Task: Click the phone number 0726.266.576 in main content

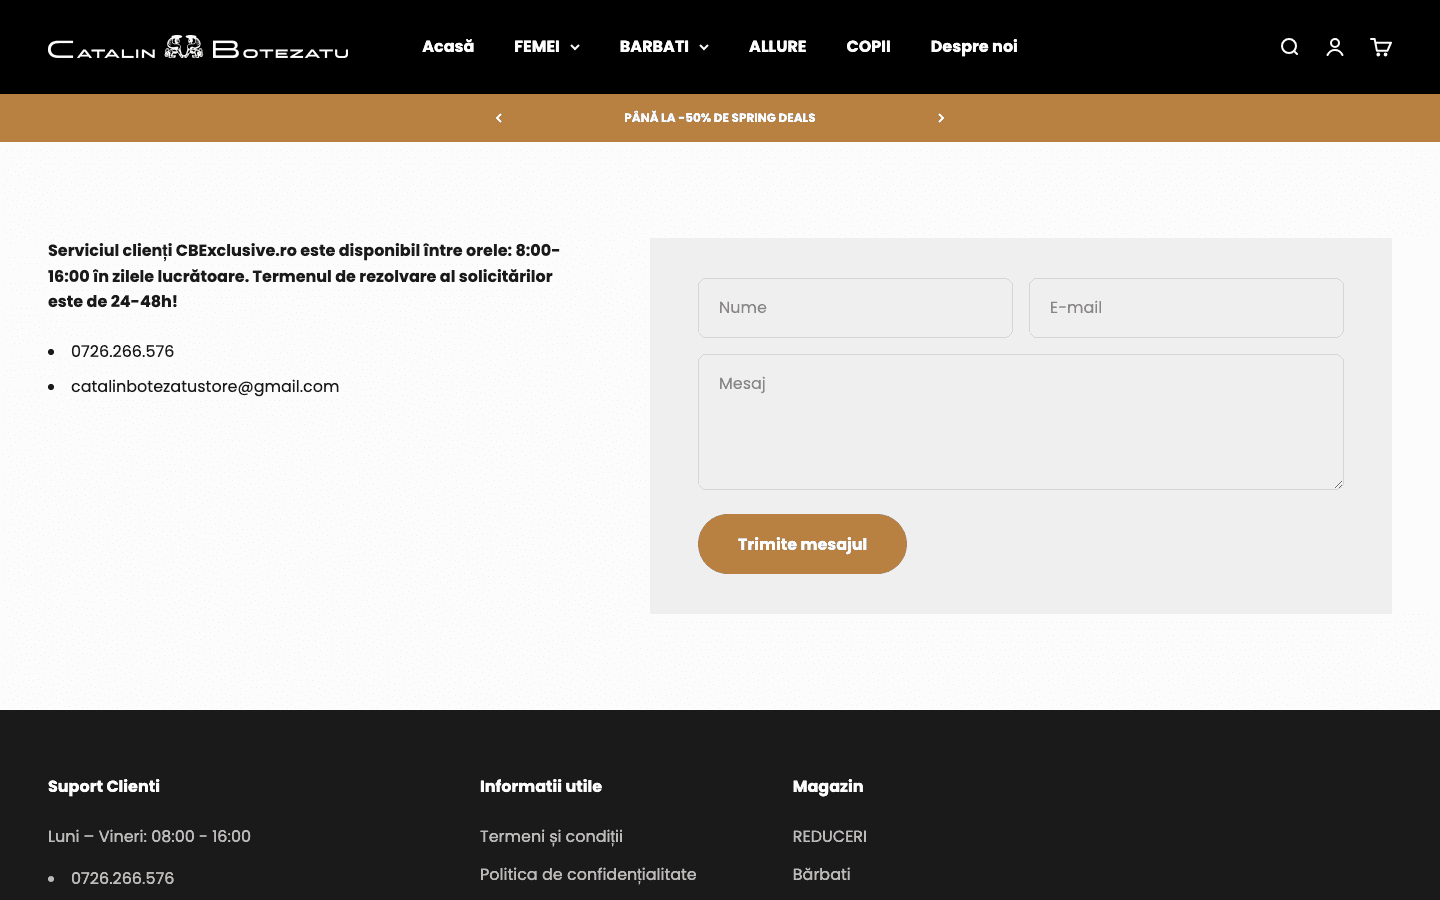Action: tap(122, 351)
